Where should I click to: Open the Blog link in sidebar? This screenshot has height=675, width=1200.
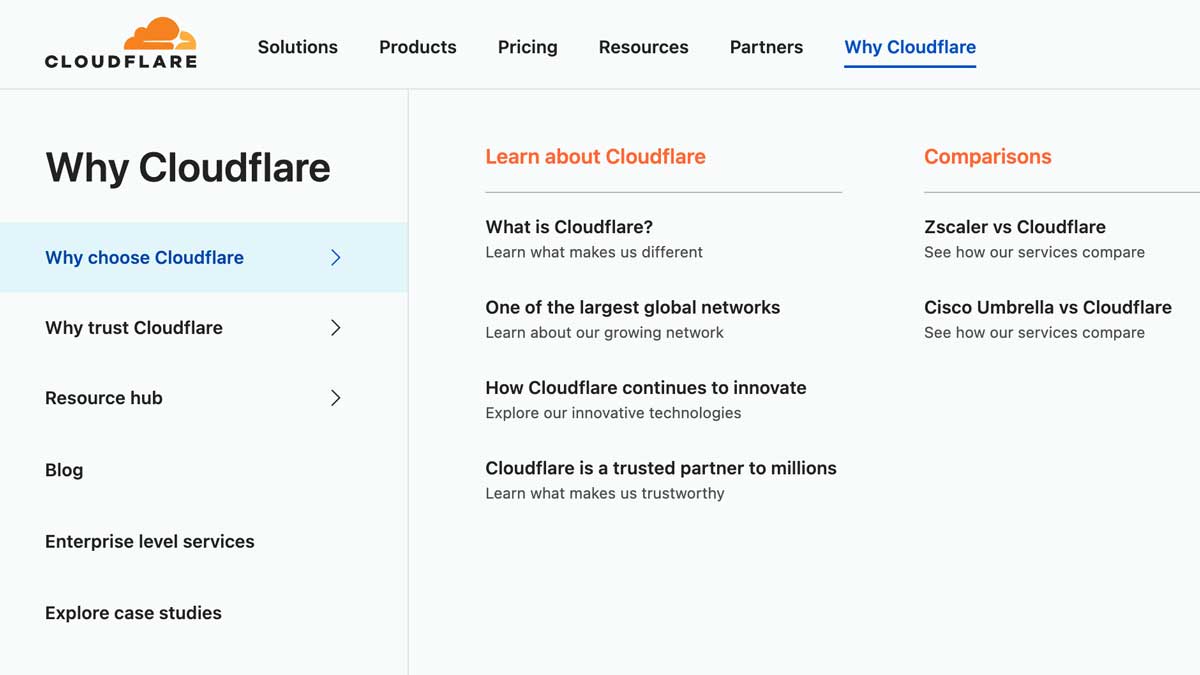tap(64, 470)
